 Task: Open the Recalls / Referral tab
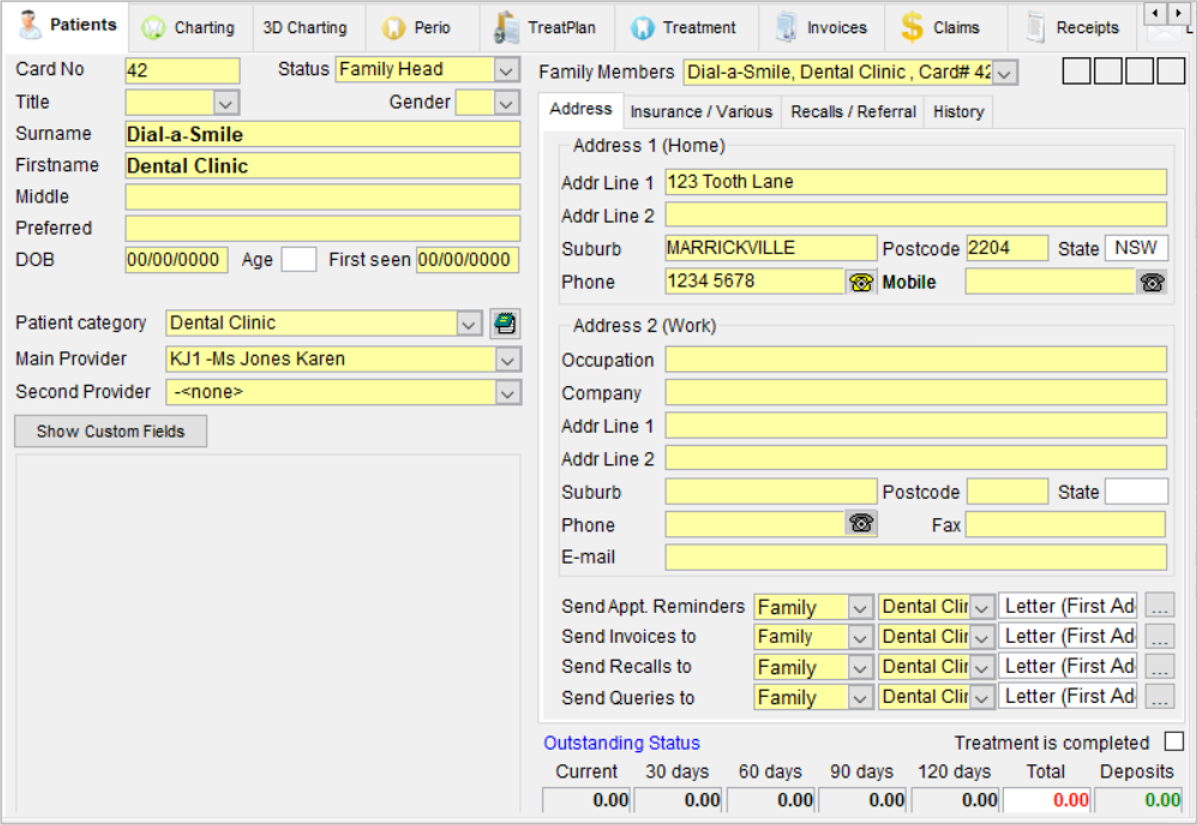(x=853, y=112)
